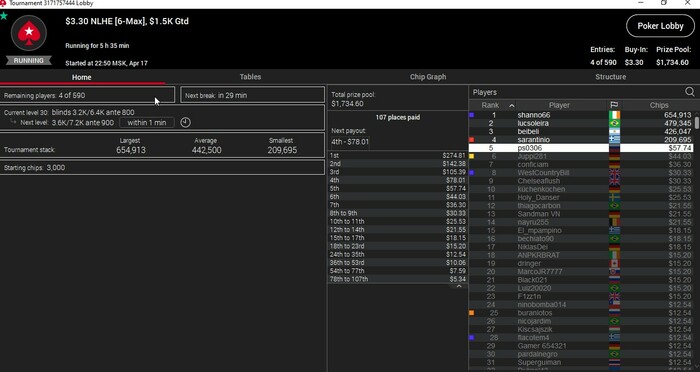
Task: Click the Brazil flag beside lucsoleira
Action: (x=615, y=123)
